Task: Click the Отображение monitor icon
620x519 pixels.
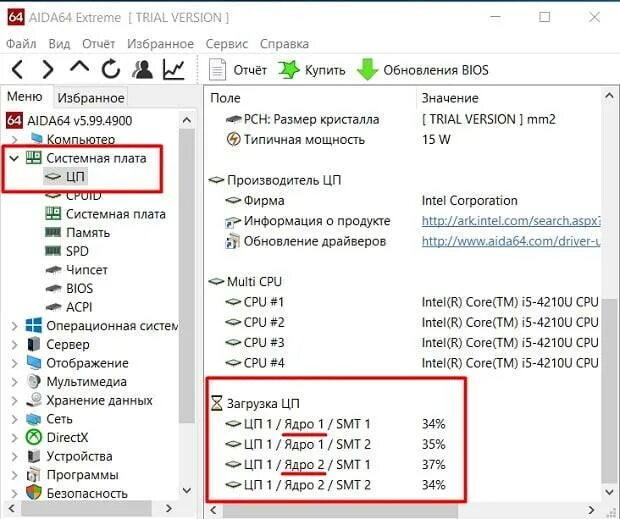Action: [34, 362]
